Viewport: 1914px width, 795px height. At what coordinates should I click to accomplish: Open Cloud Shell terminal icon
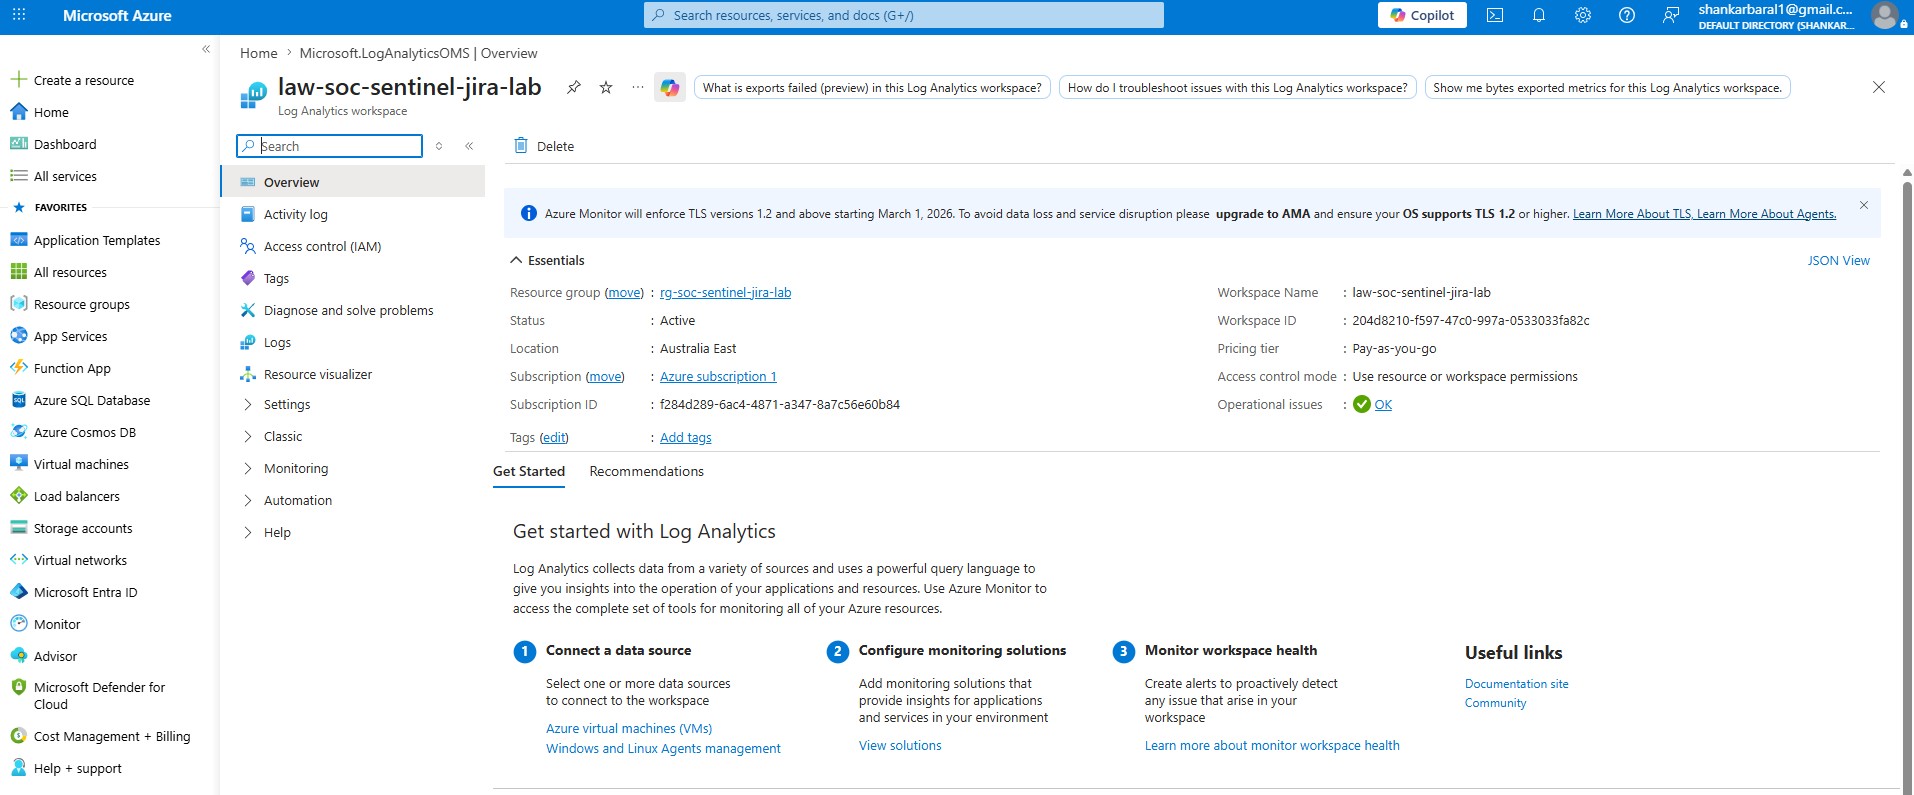click(x=1495, y=15)
